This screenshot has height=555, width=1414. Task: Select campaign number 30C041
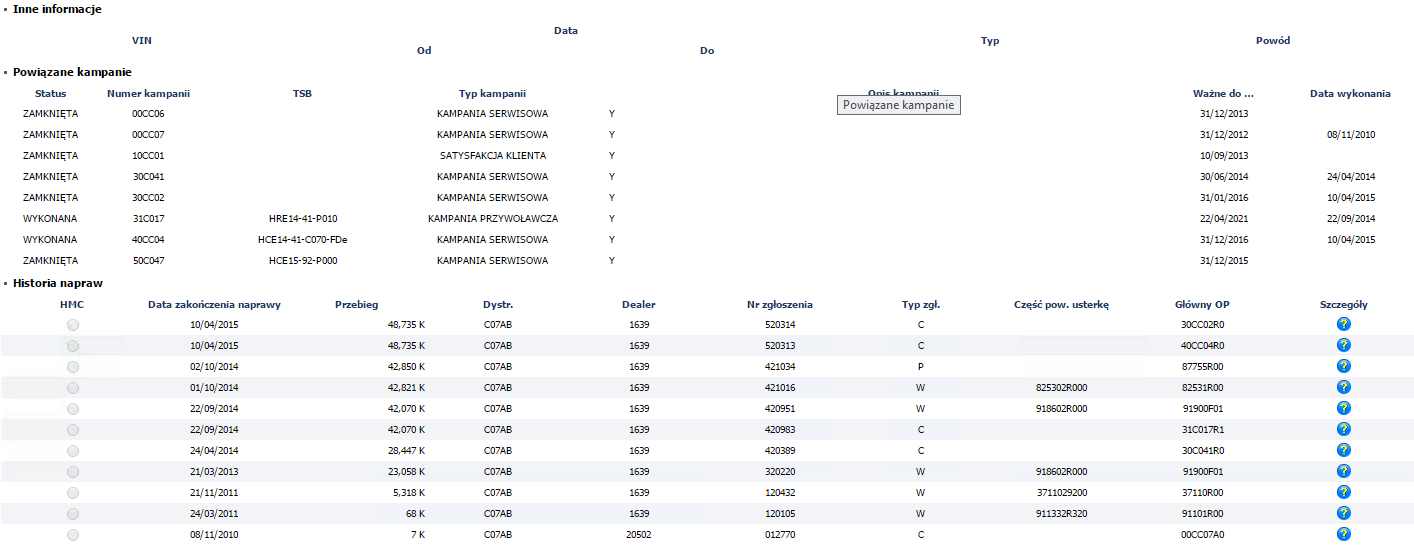[x=148, y=177]
